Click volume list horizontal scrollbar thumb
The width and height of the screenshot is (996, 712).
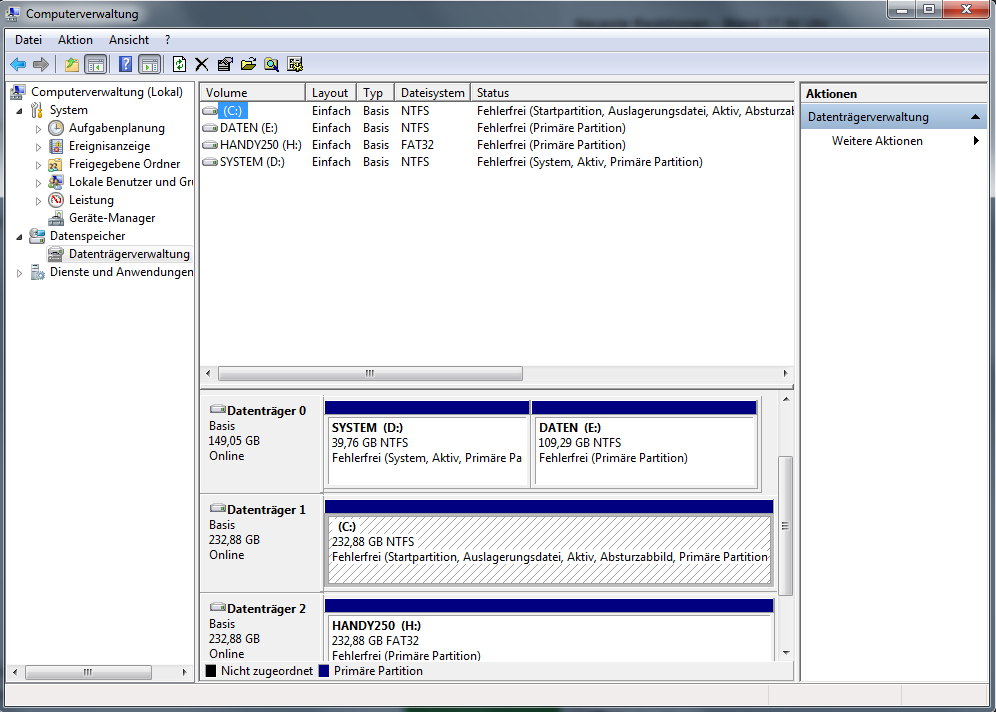pyautogui.click(x=370, y=373)
